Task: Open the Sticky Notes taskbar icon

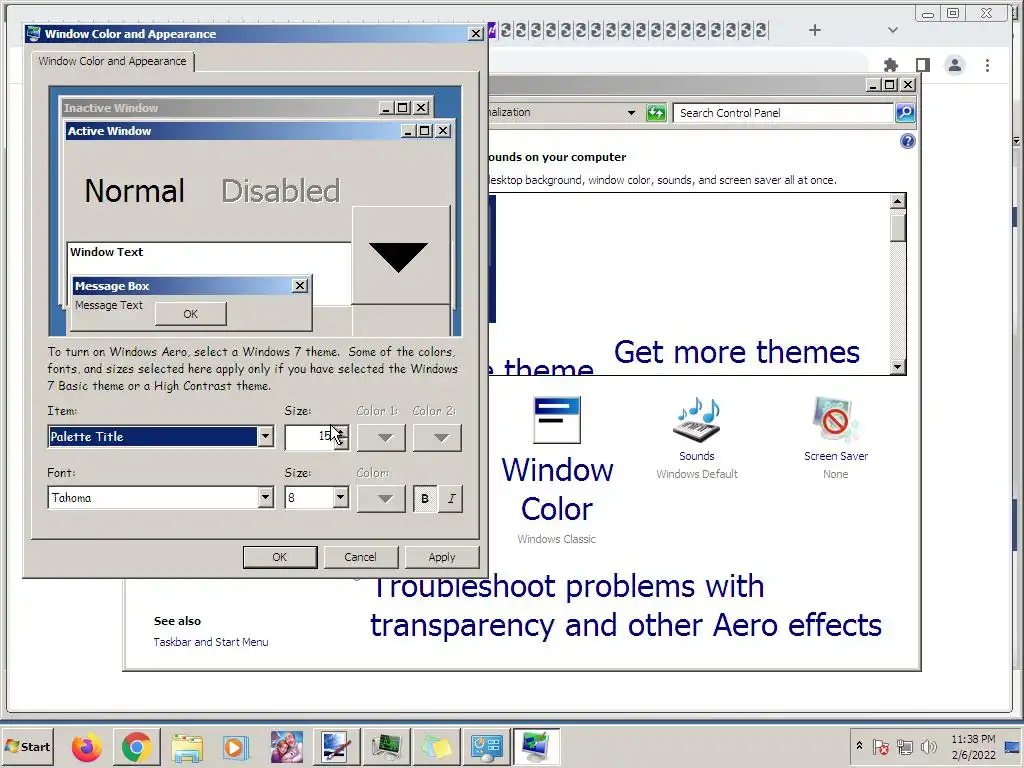Action: point(436,747)
